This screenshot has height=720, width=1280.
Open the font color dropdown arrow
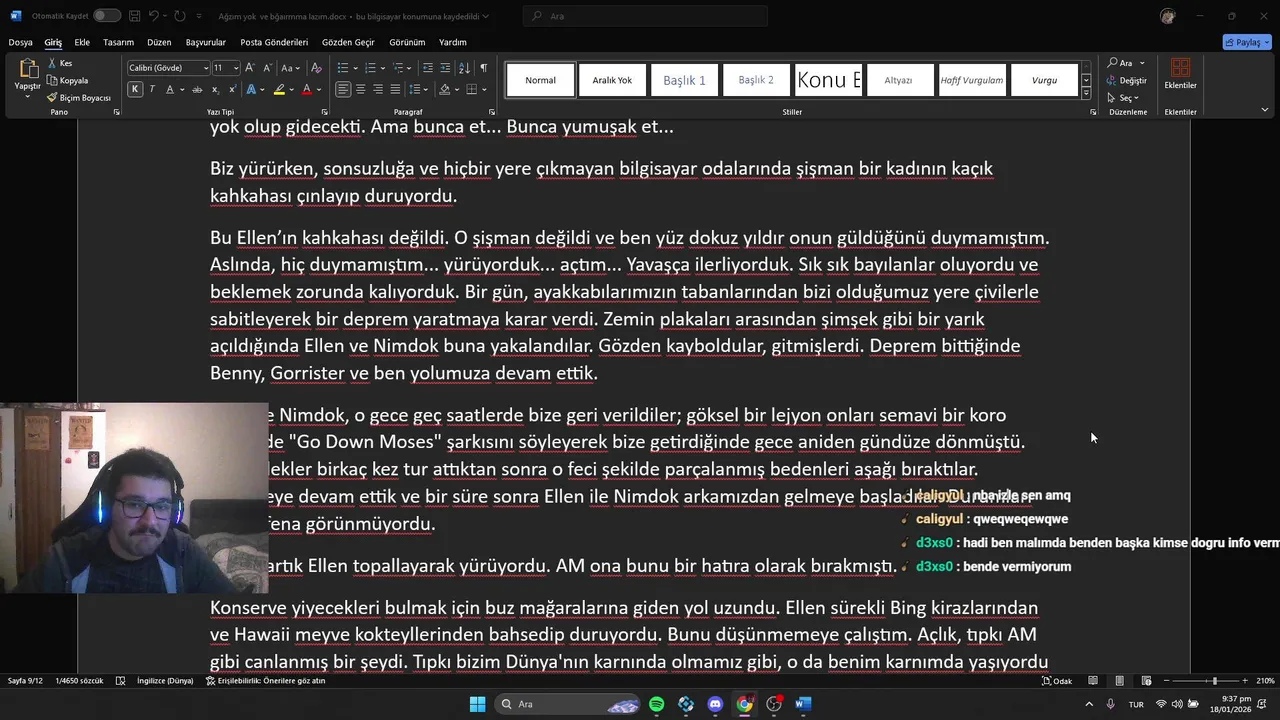tap(319, 90)
